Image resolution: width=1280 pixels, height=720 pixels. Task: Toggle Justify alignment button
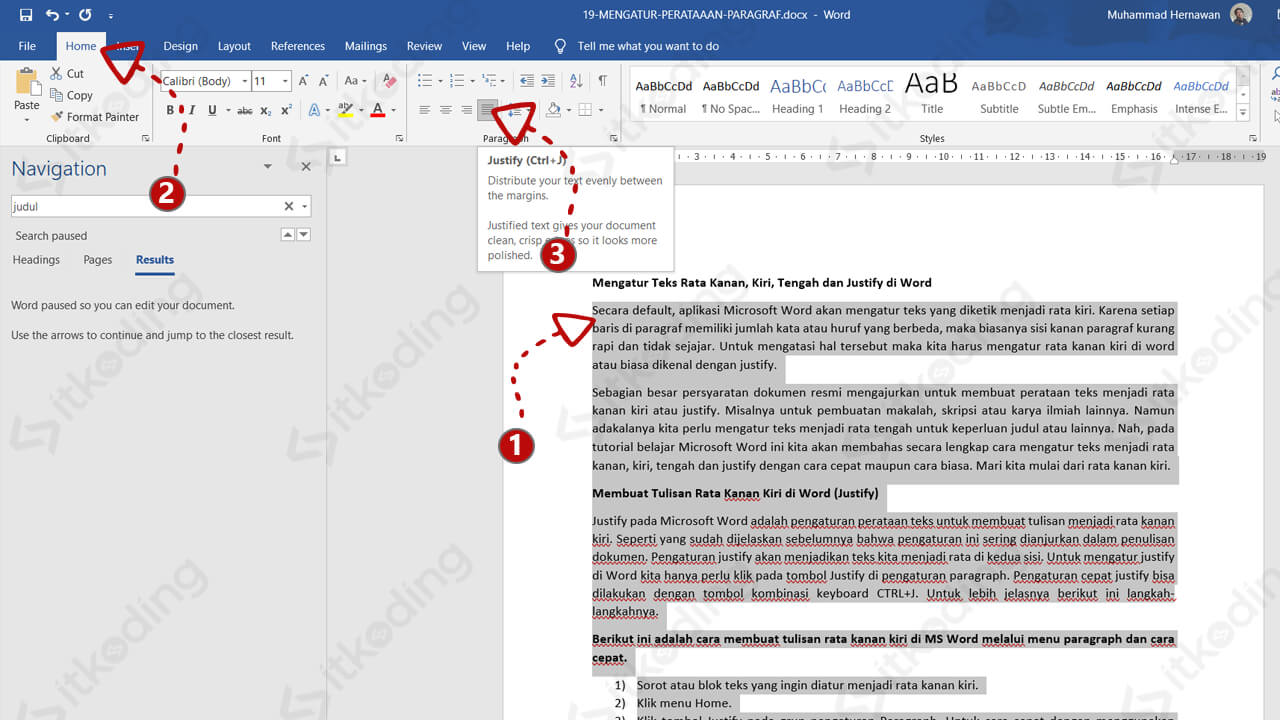(x=487, y=110)
